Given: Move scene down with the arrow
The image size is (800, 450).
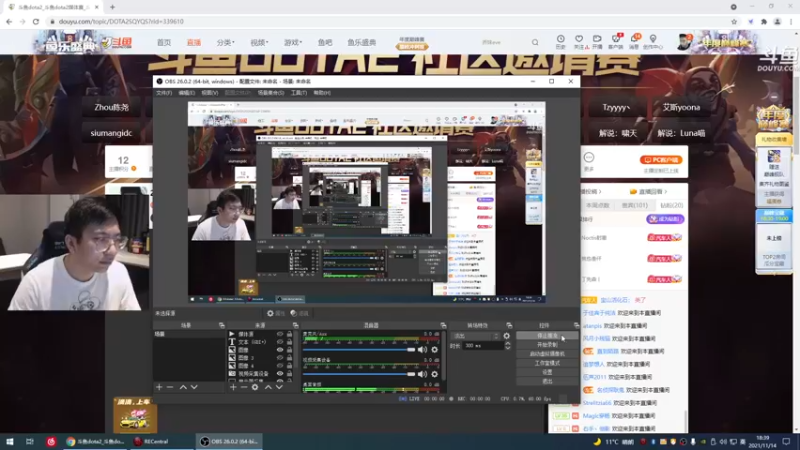Looking at the screenshot, I should click(194, 387).
